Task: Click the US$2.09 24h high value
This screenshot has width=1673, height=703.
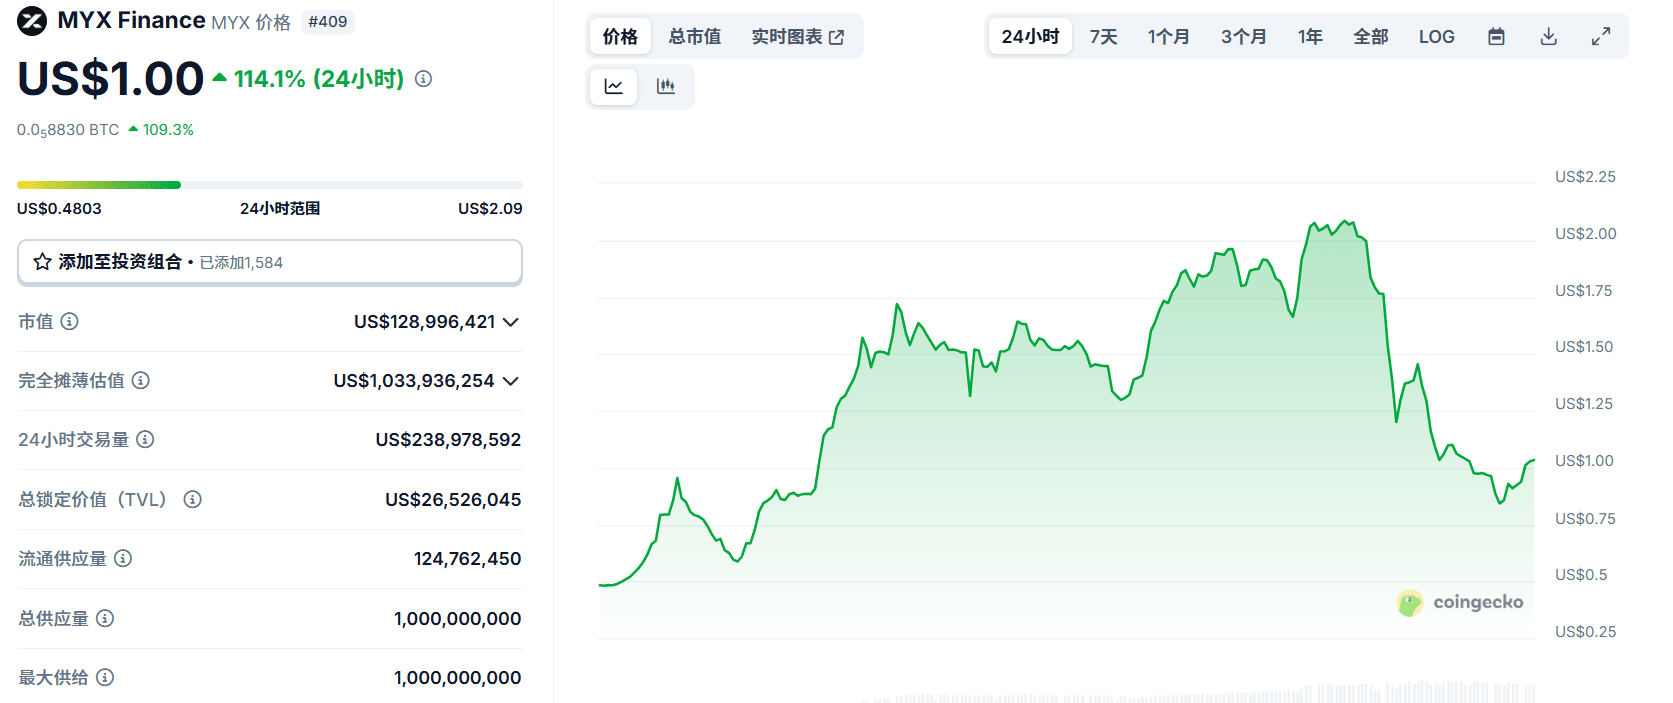Action: pos(490,208)
